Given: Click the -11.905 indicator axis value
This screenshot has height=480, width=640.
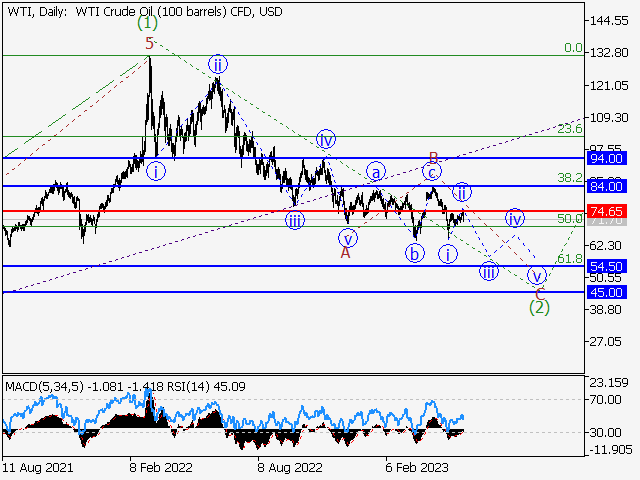Looking at the screenshot, I should click(x=611, y=450).
